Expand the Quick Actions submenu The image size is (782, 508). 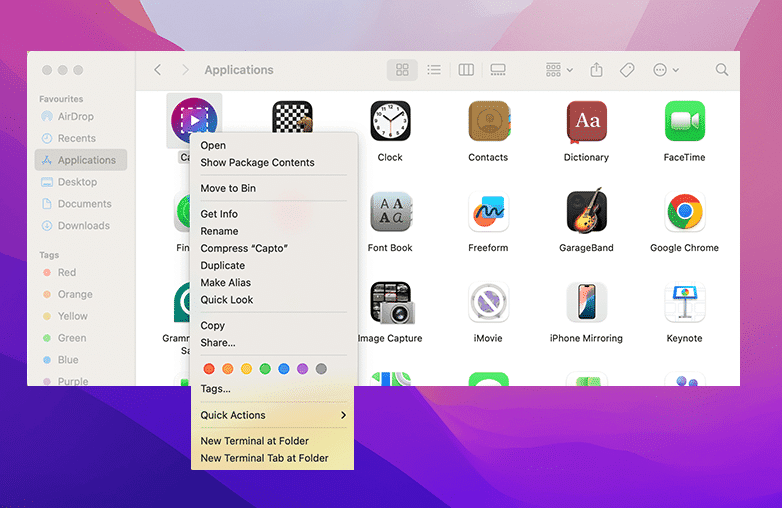273,415
